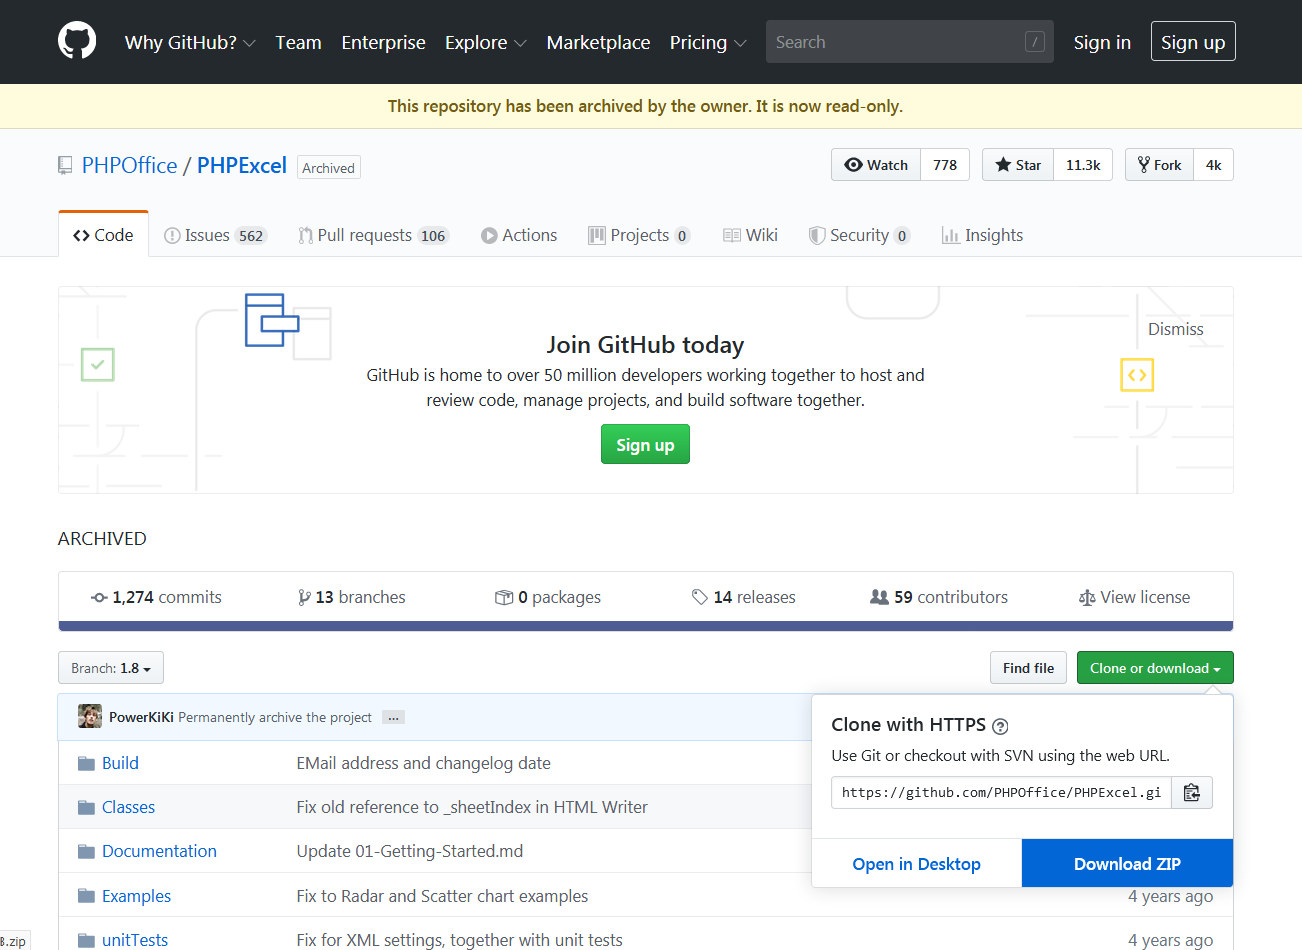
Task: Click the Examples folder icon
Action: (86, 896)
